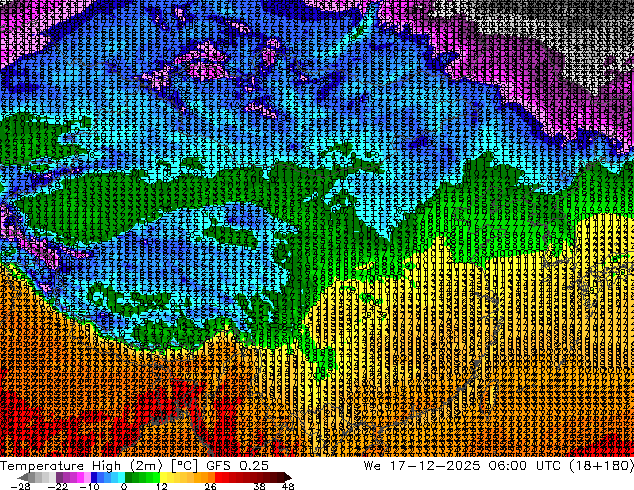Click the "(18+180)" forecast run label
Image resolution: width=634 pixels, height=490 pixels.
(x=602, y=466)
